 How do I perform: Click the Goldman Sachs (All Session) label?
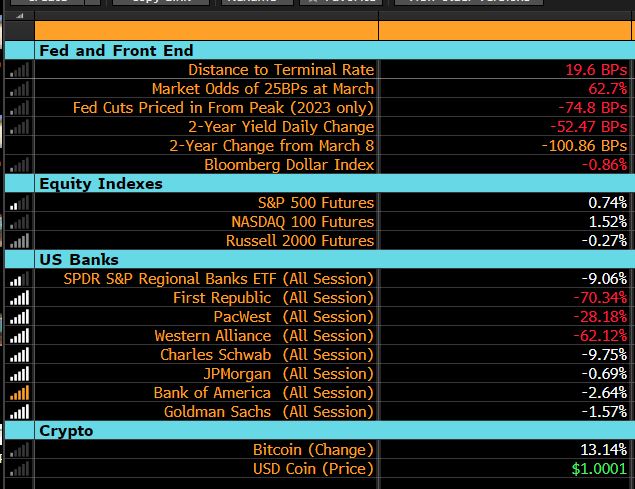(x=268, y=412)
